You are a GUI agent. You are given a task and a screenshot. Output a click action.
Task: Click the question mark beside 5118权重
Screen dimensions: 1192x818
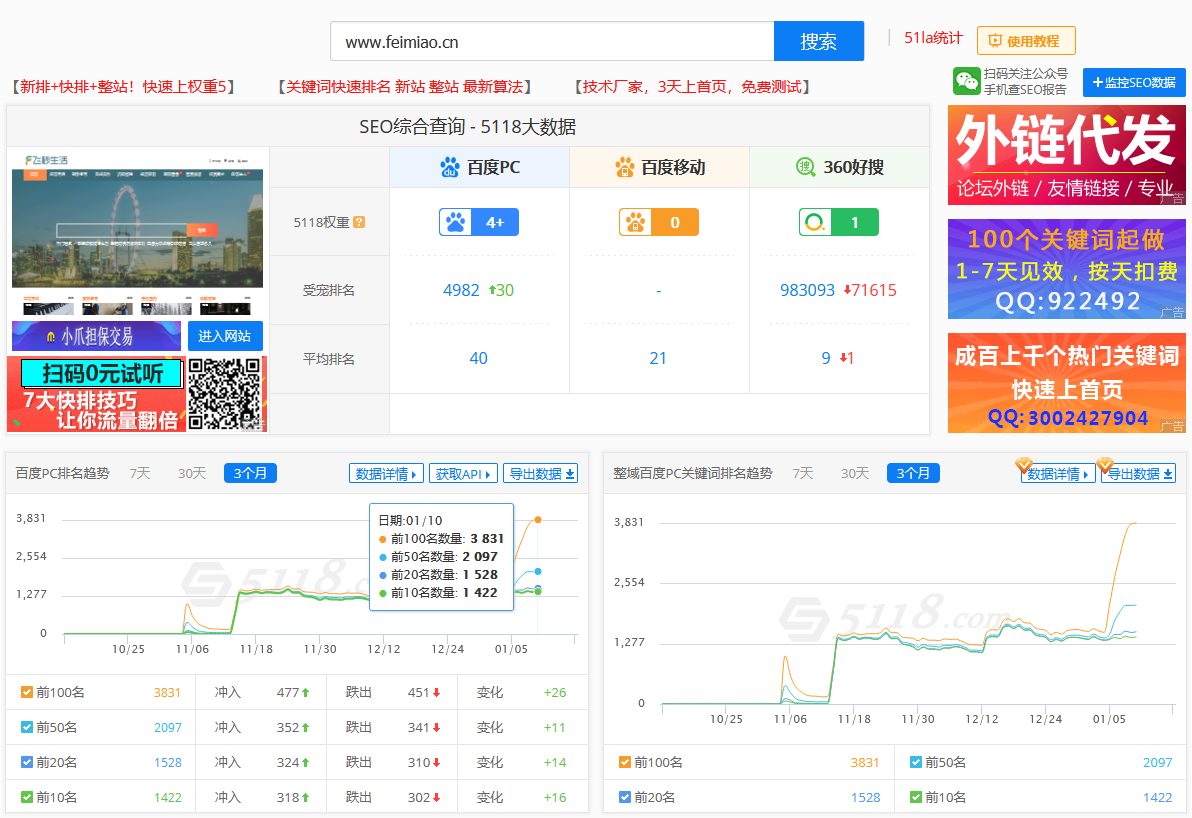tap(360, 222)
